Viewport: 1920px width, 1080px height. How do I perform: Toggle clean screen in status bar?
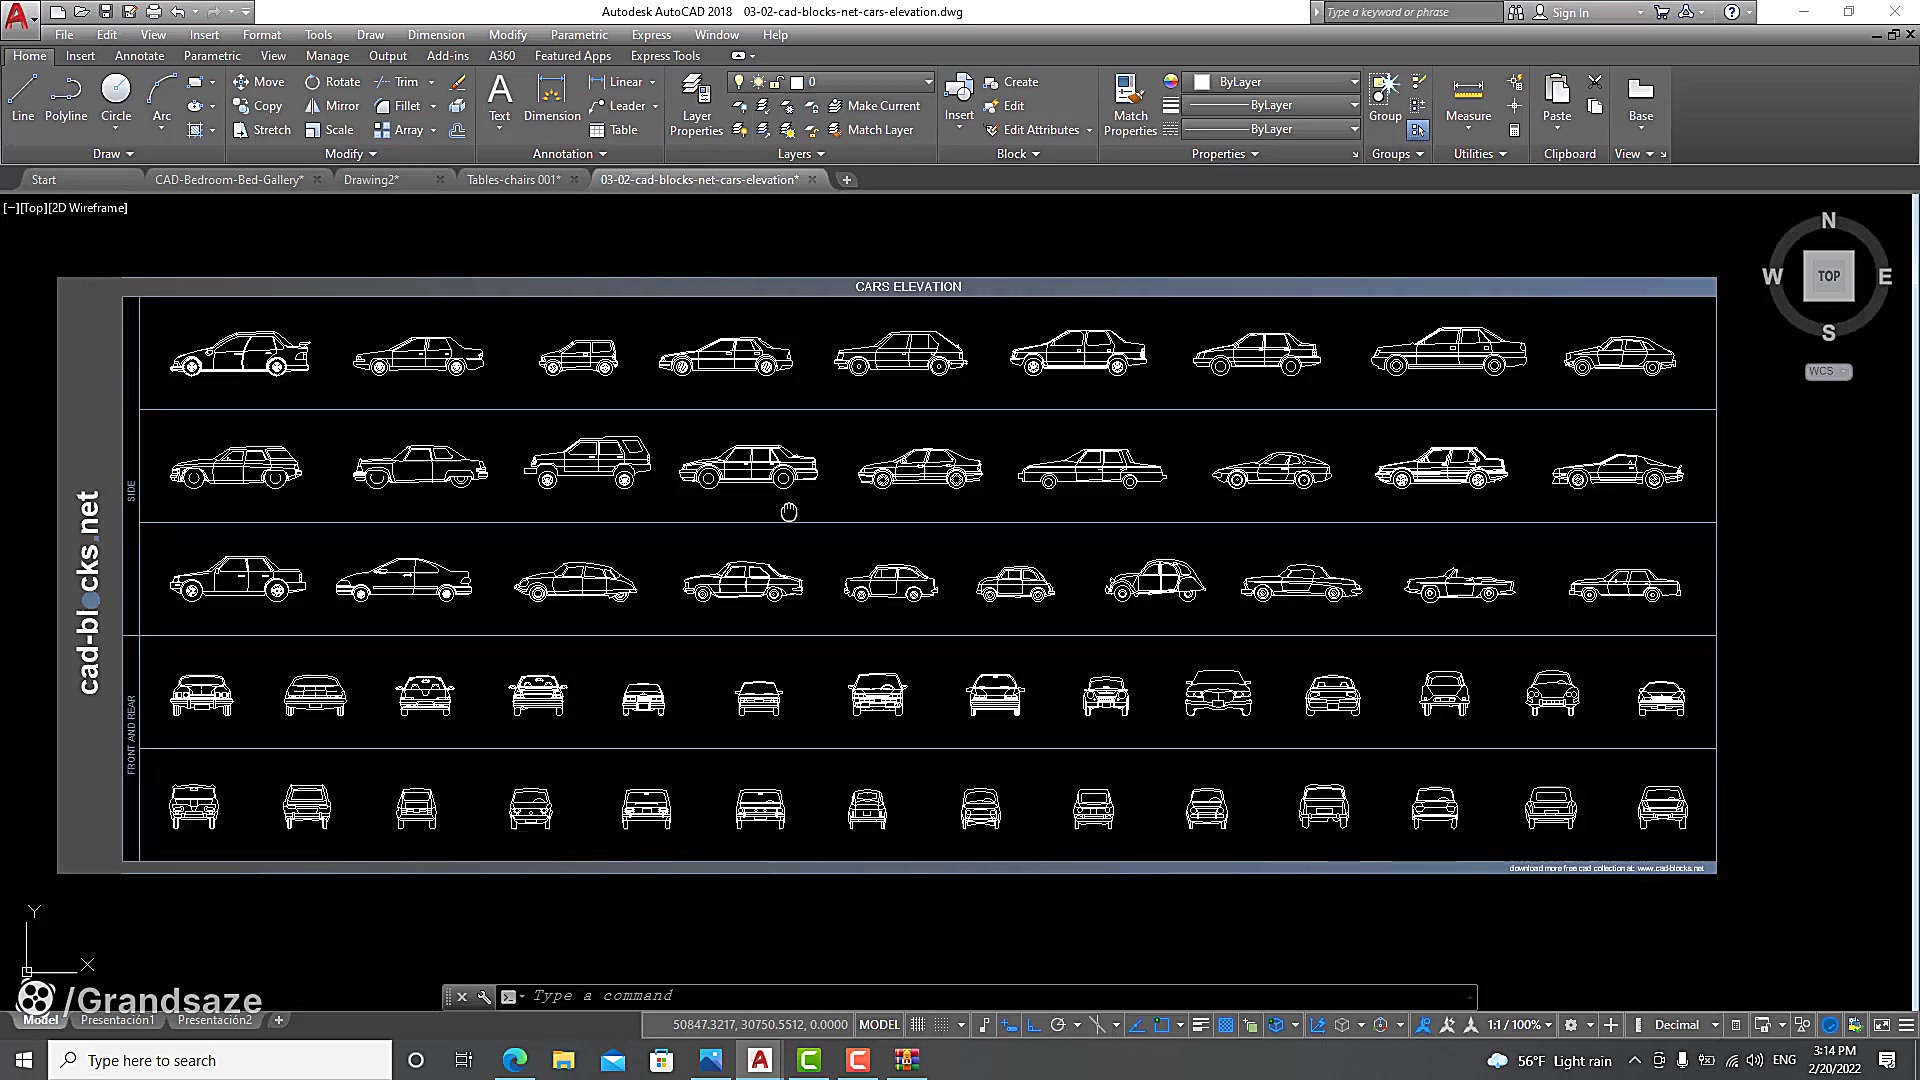[1882, 1025]
